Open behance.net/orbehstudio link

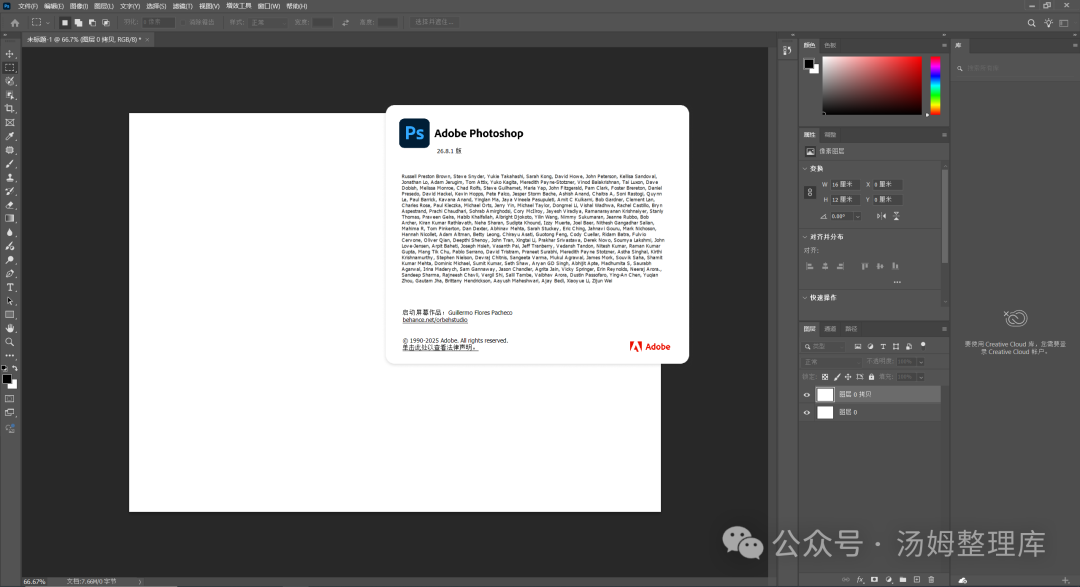(435, 320)
